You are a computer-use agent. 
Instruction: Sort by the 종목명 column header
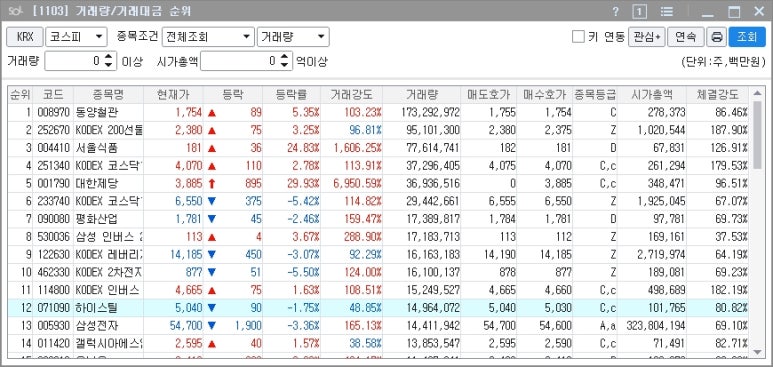point(108,95)
